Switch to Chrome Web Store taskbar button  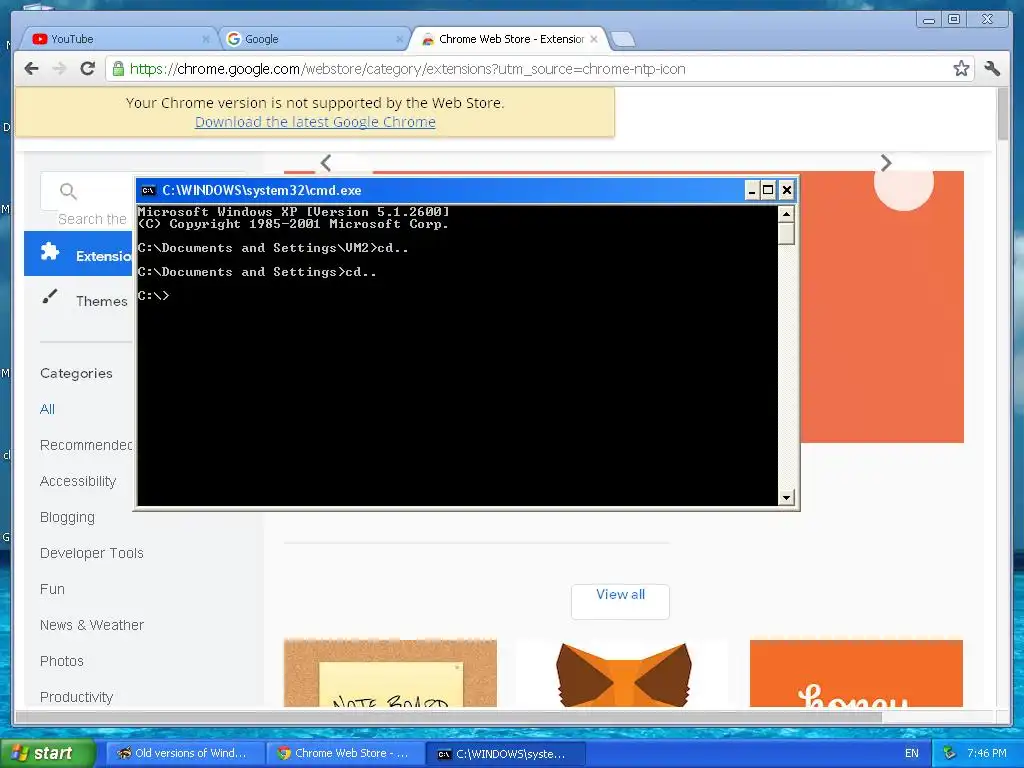(346, 754)
